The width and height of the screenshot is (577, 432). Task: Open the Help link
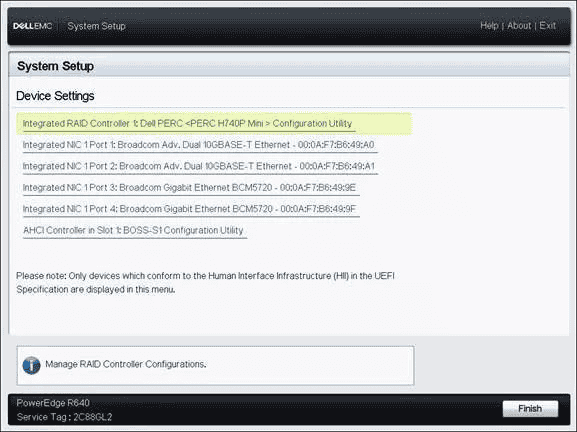[x=489, y=26]
